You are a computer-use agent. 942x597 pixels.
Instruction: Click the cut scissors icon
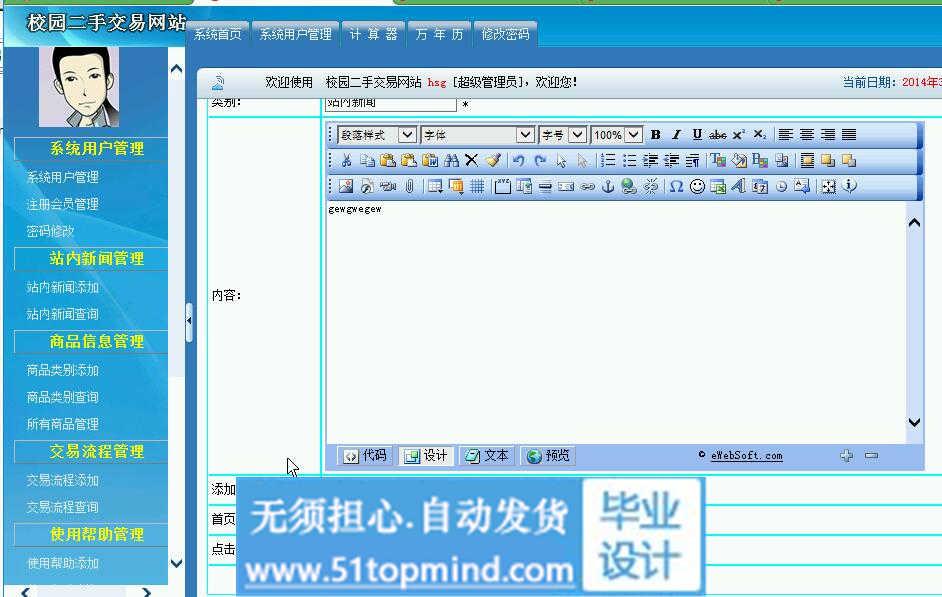[346, 160]
